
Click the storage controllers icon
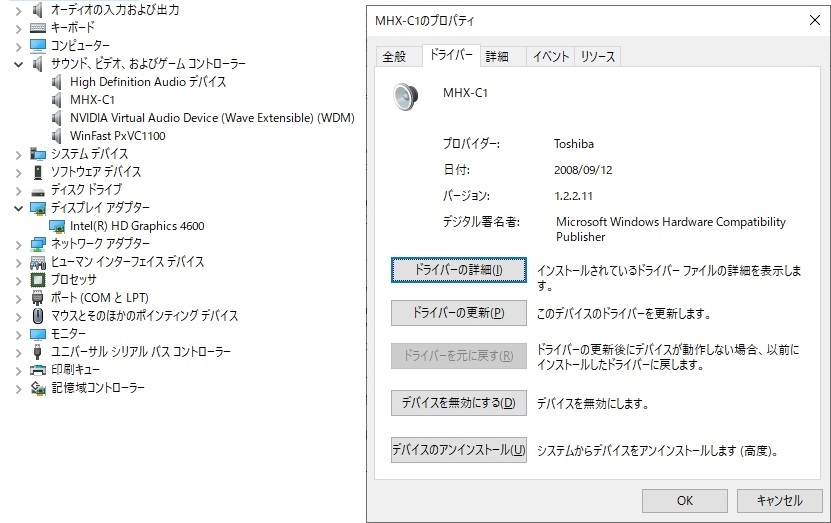[38, 388]
